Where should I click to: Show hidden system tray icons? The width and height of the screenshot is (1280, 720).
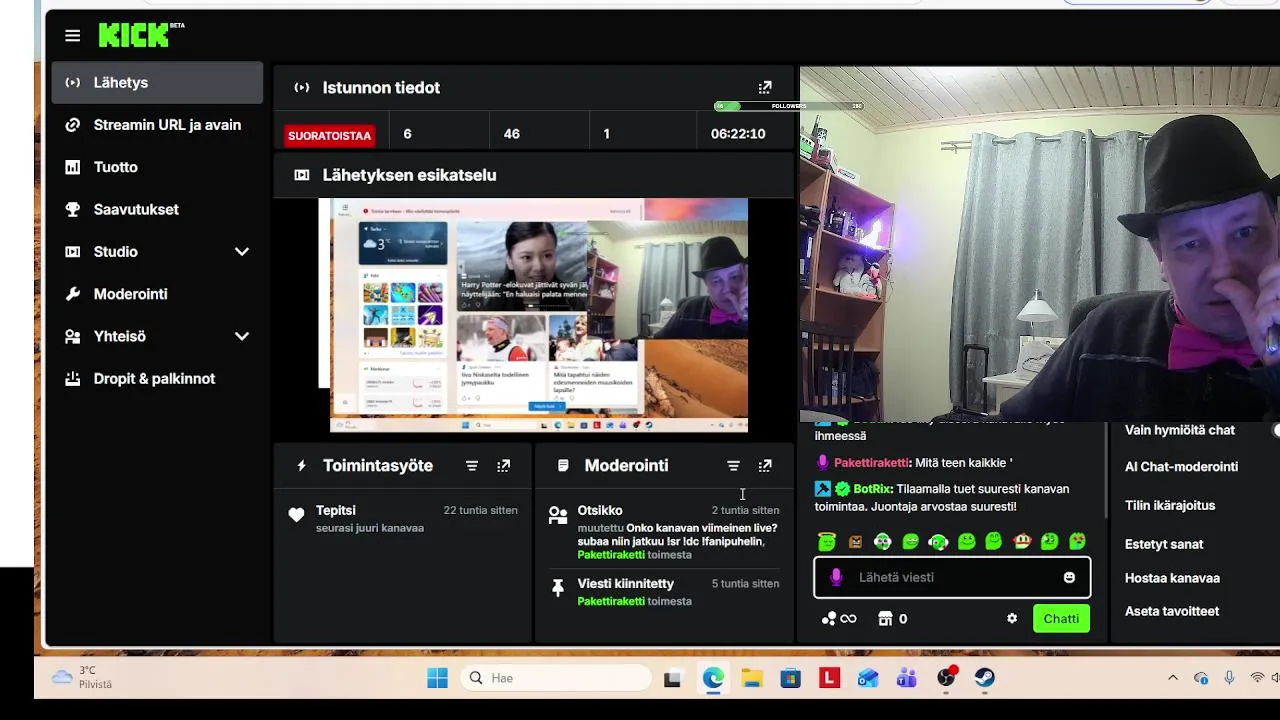click(x=1173, y=678)
